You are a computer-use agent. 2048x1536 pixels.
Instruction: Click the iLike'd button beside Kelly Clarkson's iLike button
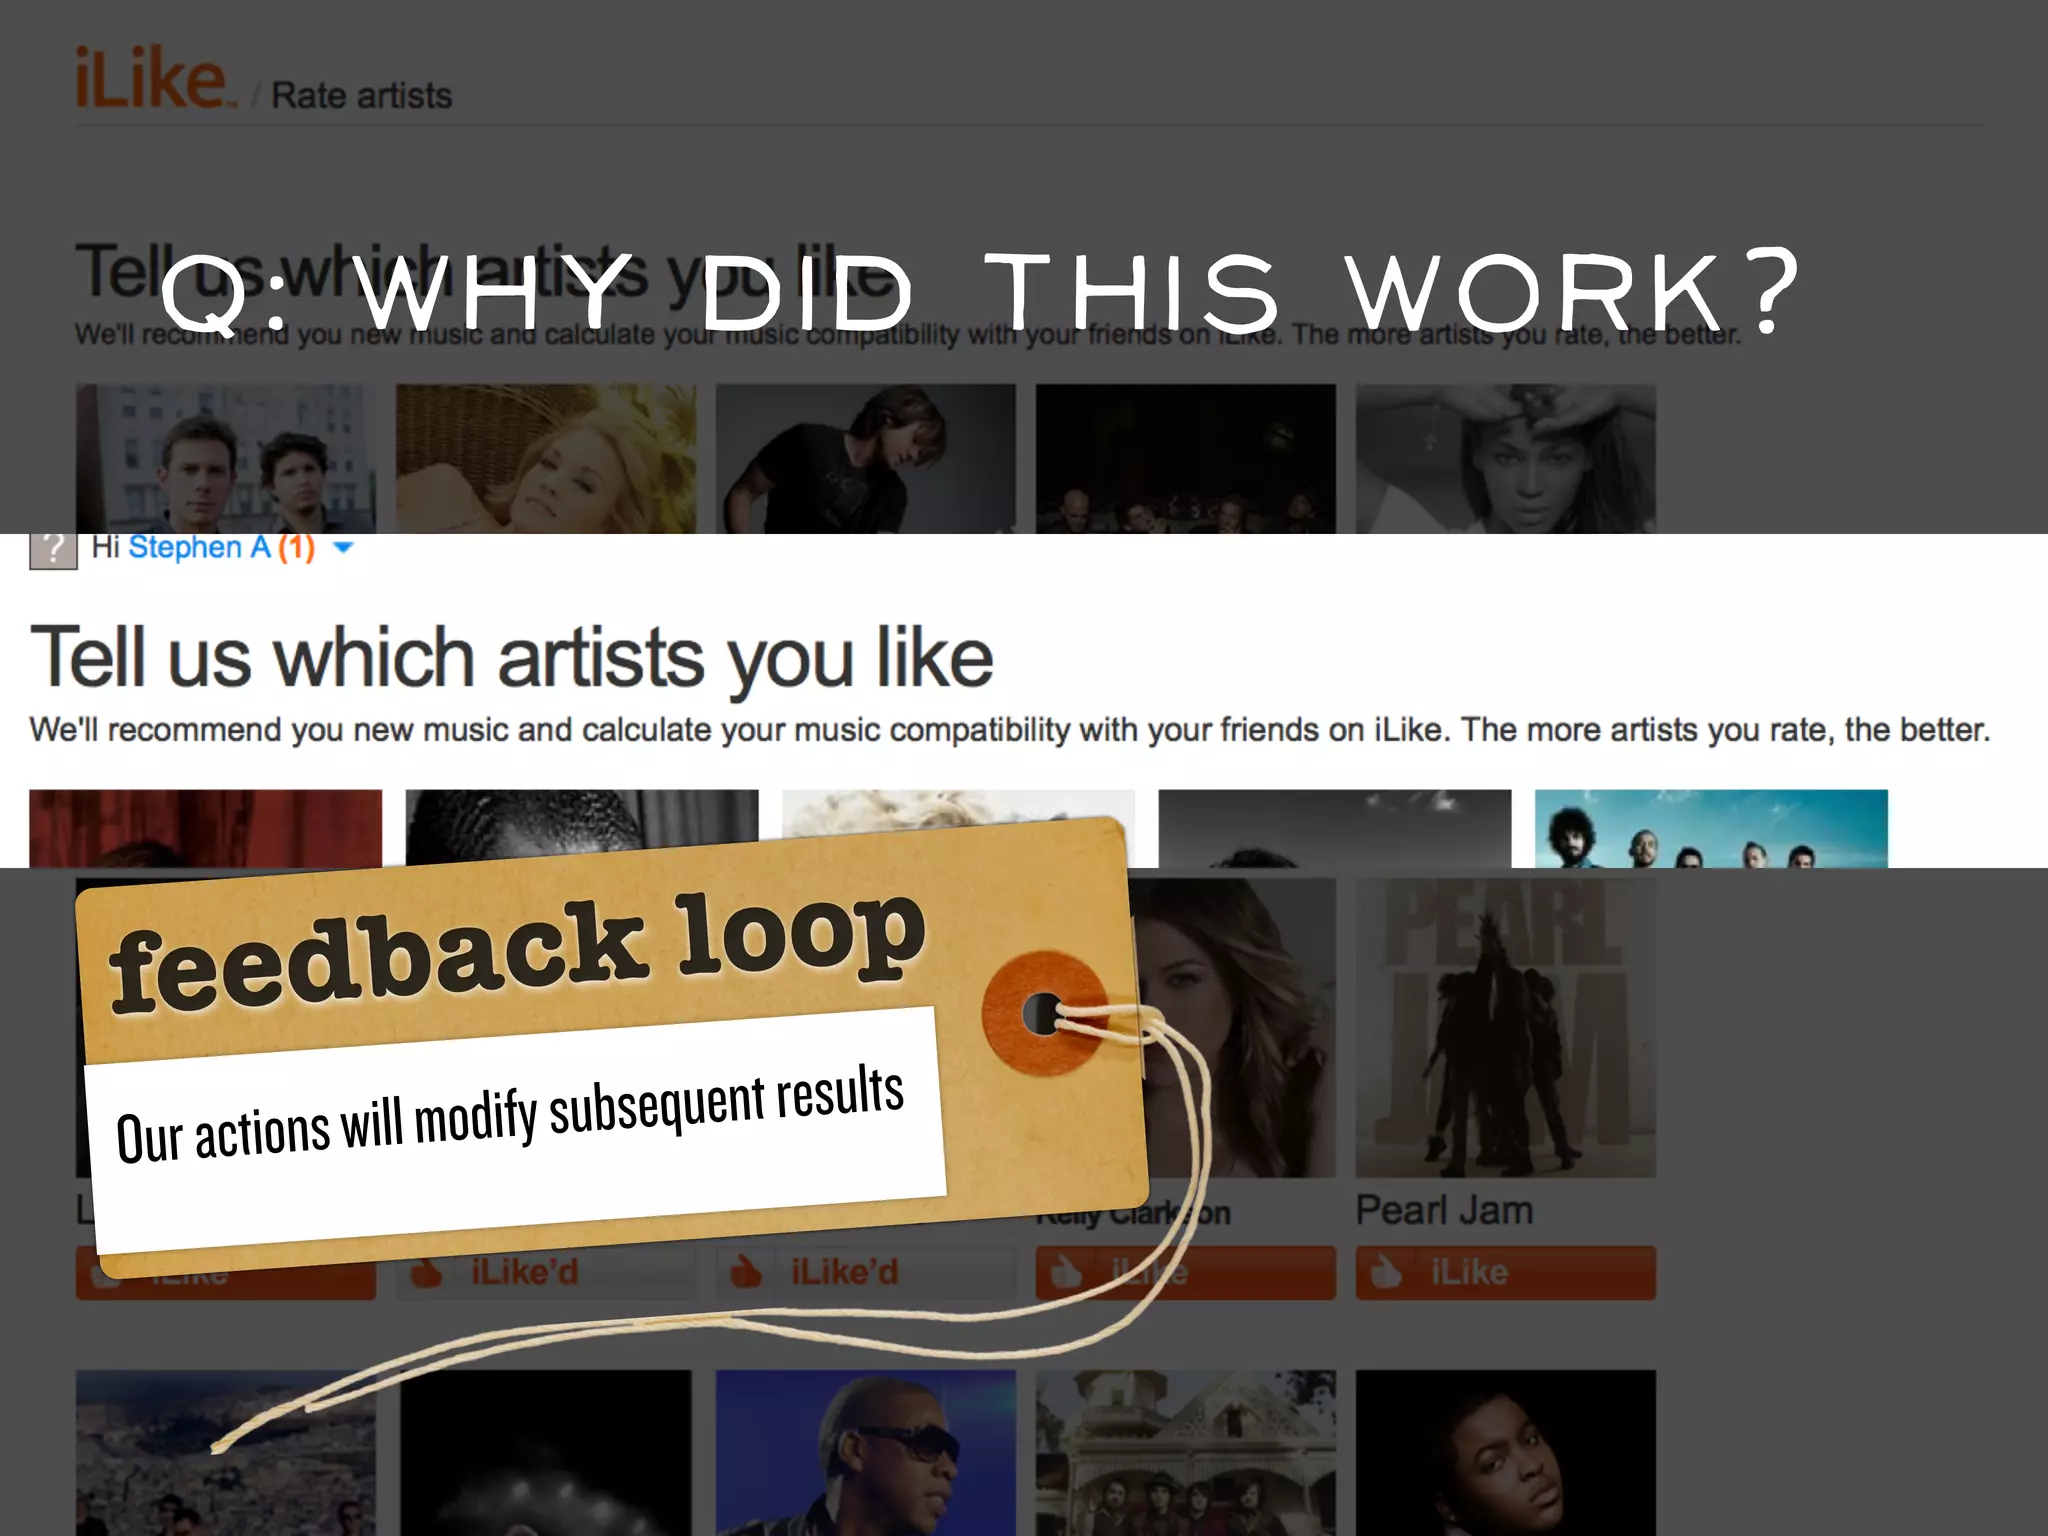click(x=866, y=1272)
